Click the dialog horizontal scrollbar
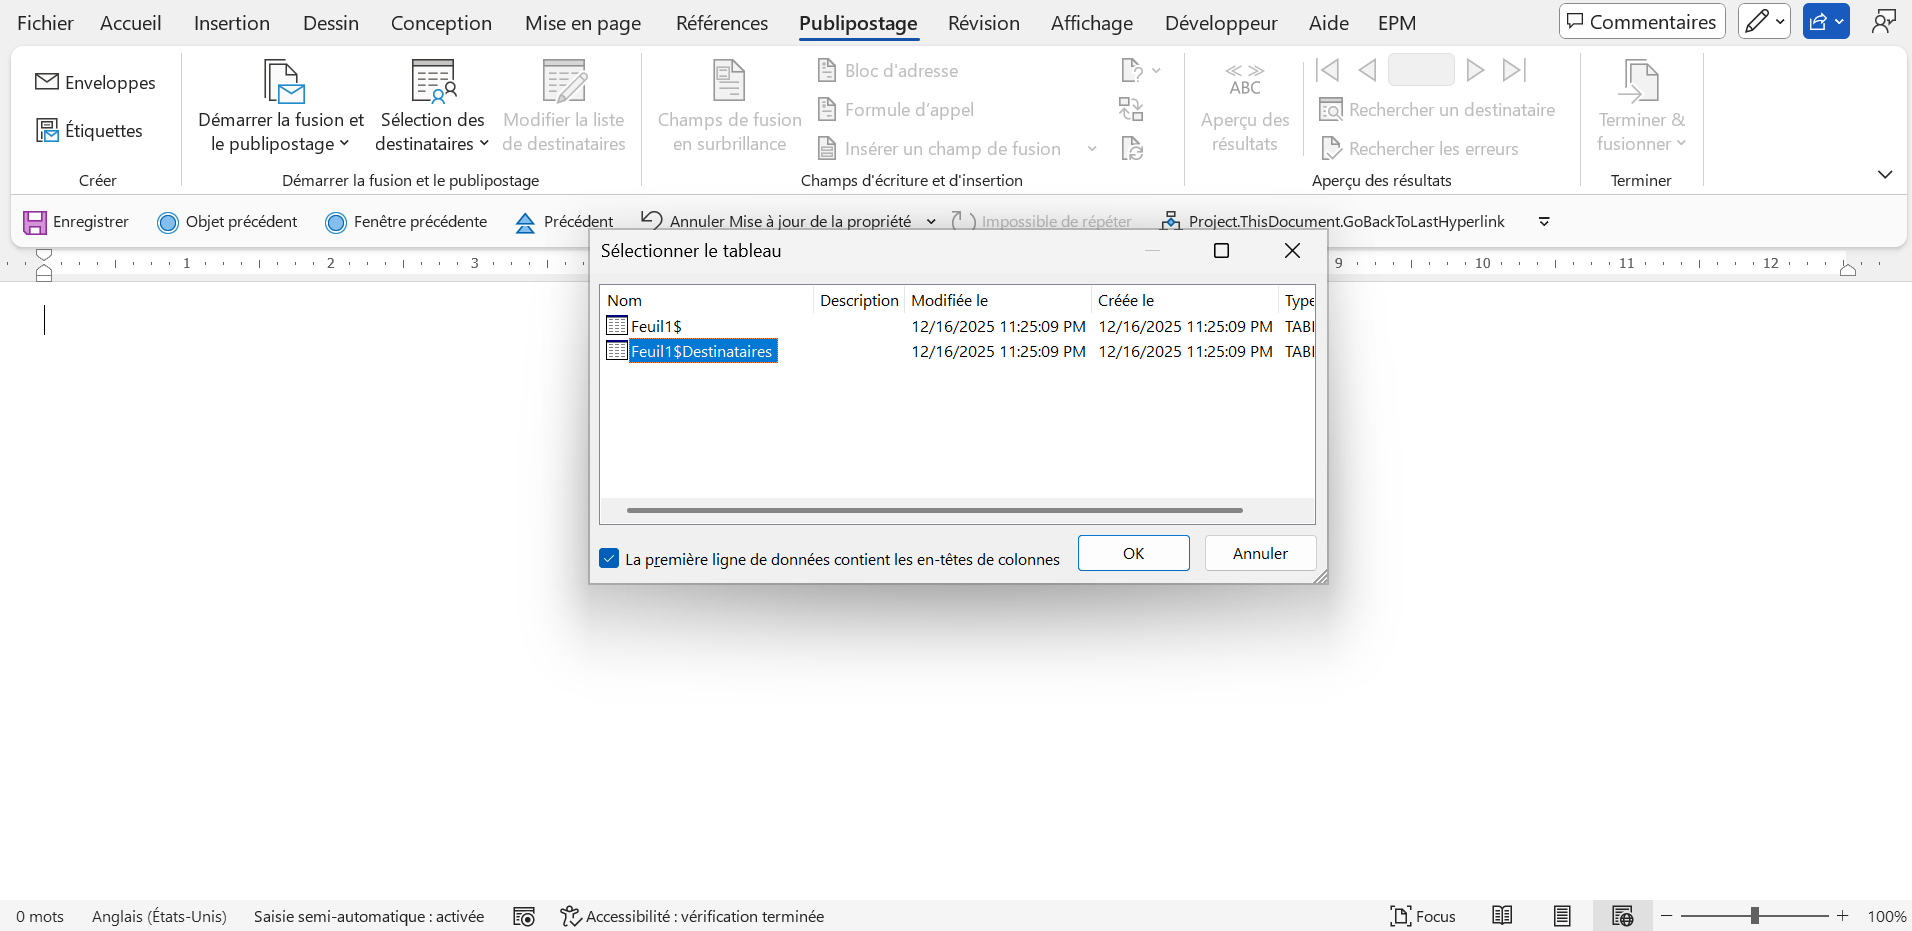Screen dimensions: 1912x931 click(x=935, y=510)
